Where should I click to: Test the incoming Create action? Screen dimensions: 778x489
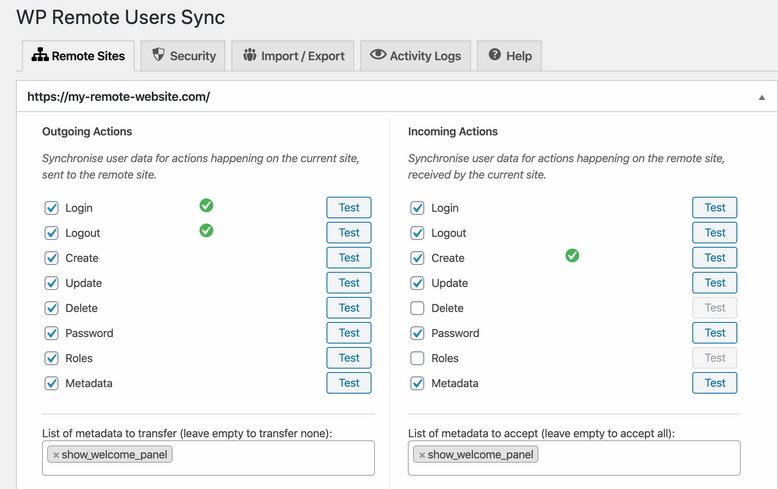coord(714,257)
